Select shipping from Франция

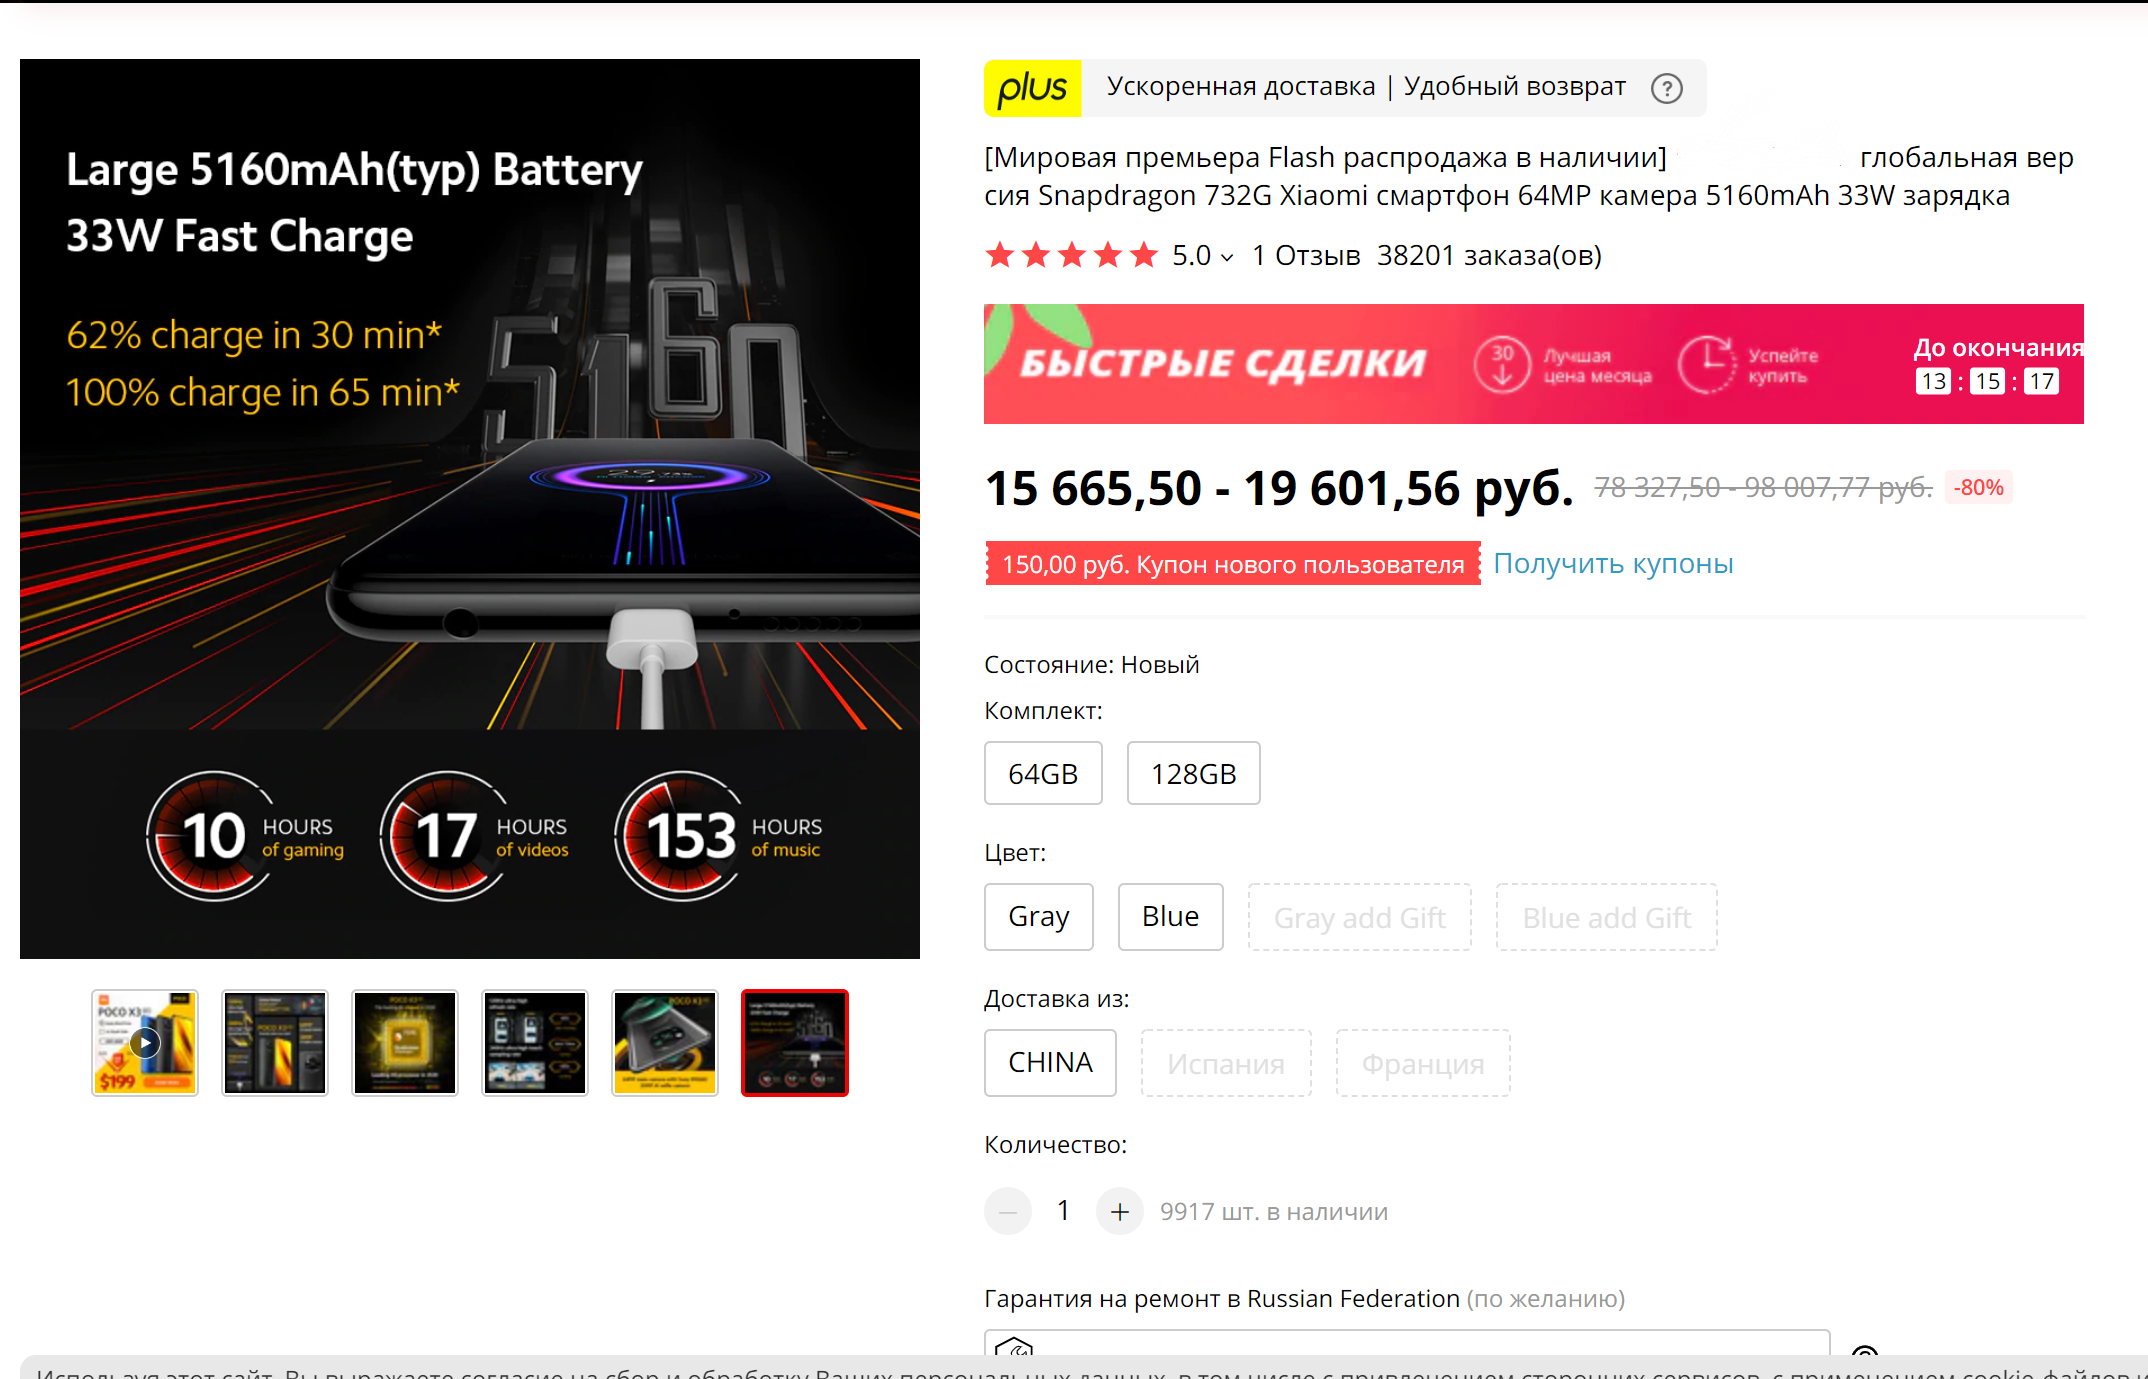coord(1423,1063)
